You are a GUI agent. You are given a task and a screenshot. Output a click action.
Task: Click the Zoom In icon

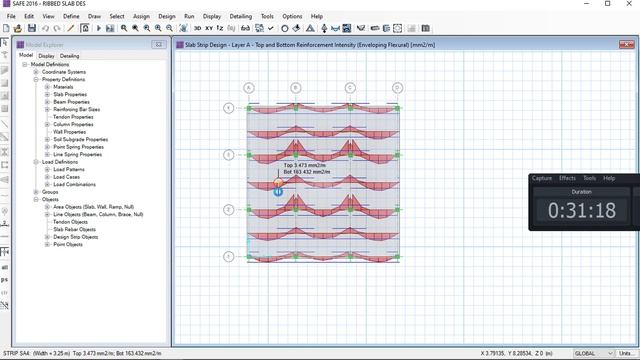pos(158,28)
